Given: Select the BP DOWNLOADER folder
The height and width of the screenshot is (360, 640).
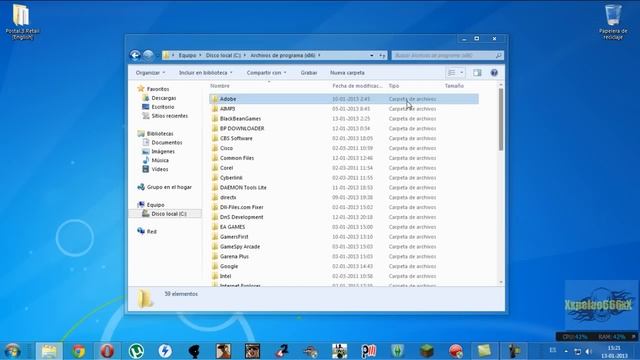Looking at the screenshot, I should pyautogui.click(x=242, y=129).
